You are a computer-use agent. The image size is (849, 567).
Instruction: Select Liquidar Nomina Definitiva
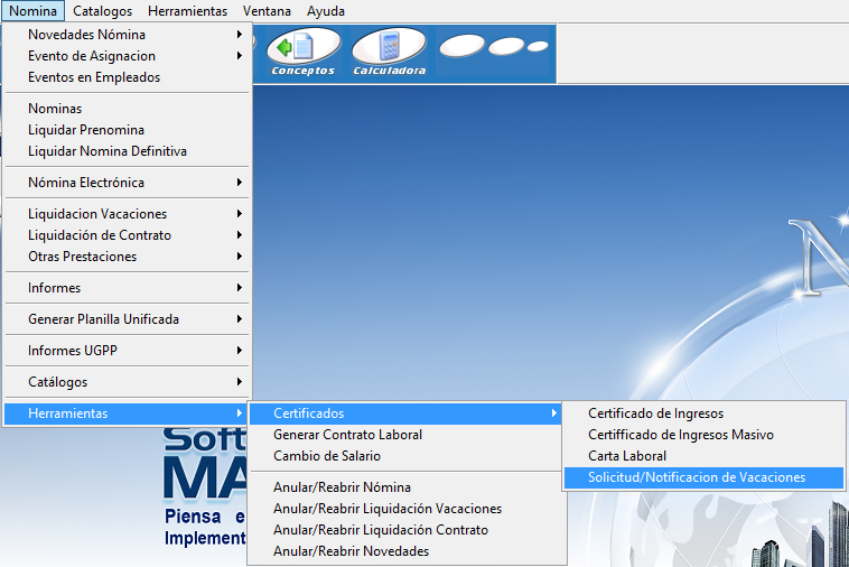click(127, 151)
